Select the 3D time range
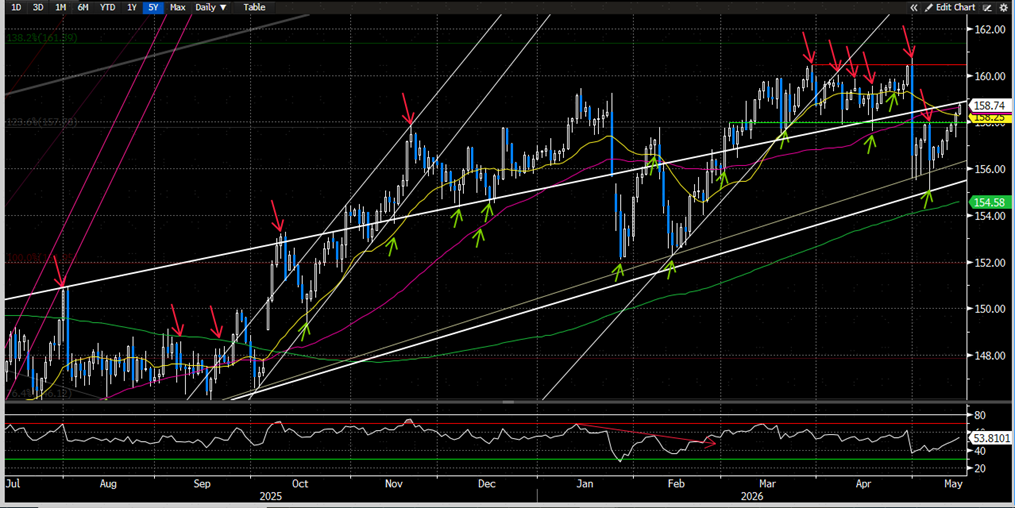This screenshot has height=508, width=1015. pos(38,7)
